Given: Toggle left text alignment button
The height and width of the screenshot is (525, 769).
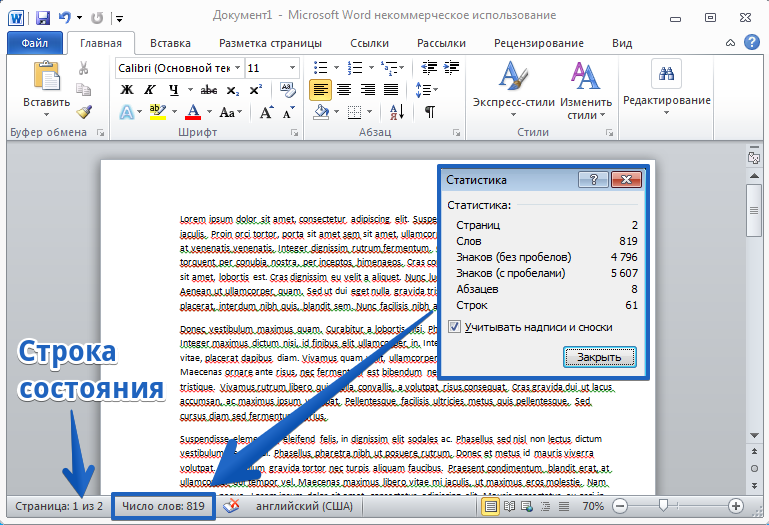Looking at the screenshot, I should pos(320,90).
